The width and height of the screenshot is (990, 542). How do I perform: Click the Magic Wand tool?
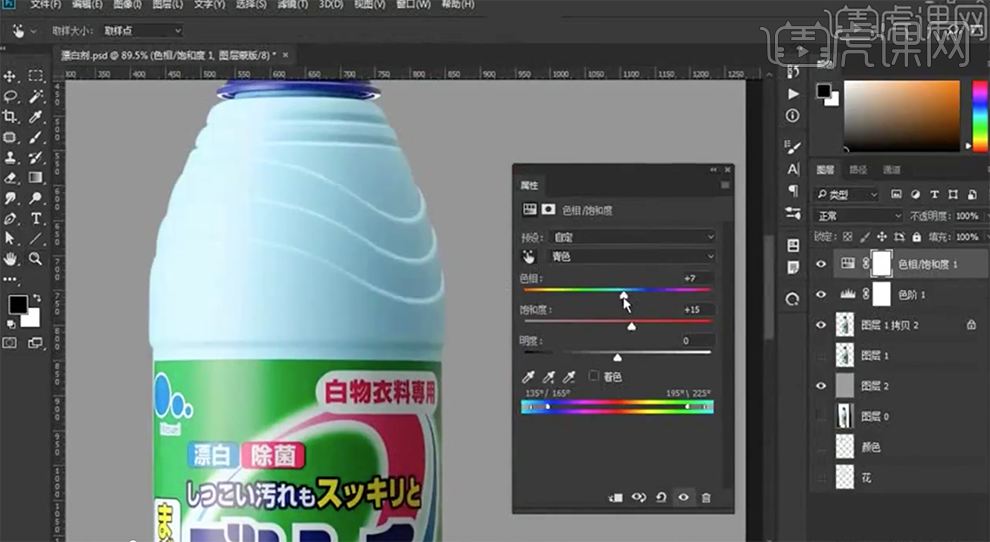36,97
